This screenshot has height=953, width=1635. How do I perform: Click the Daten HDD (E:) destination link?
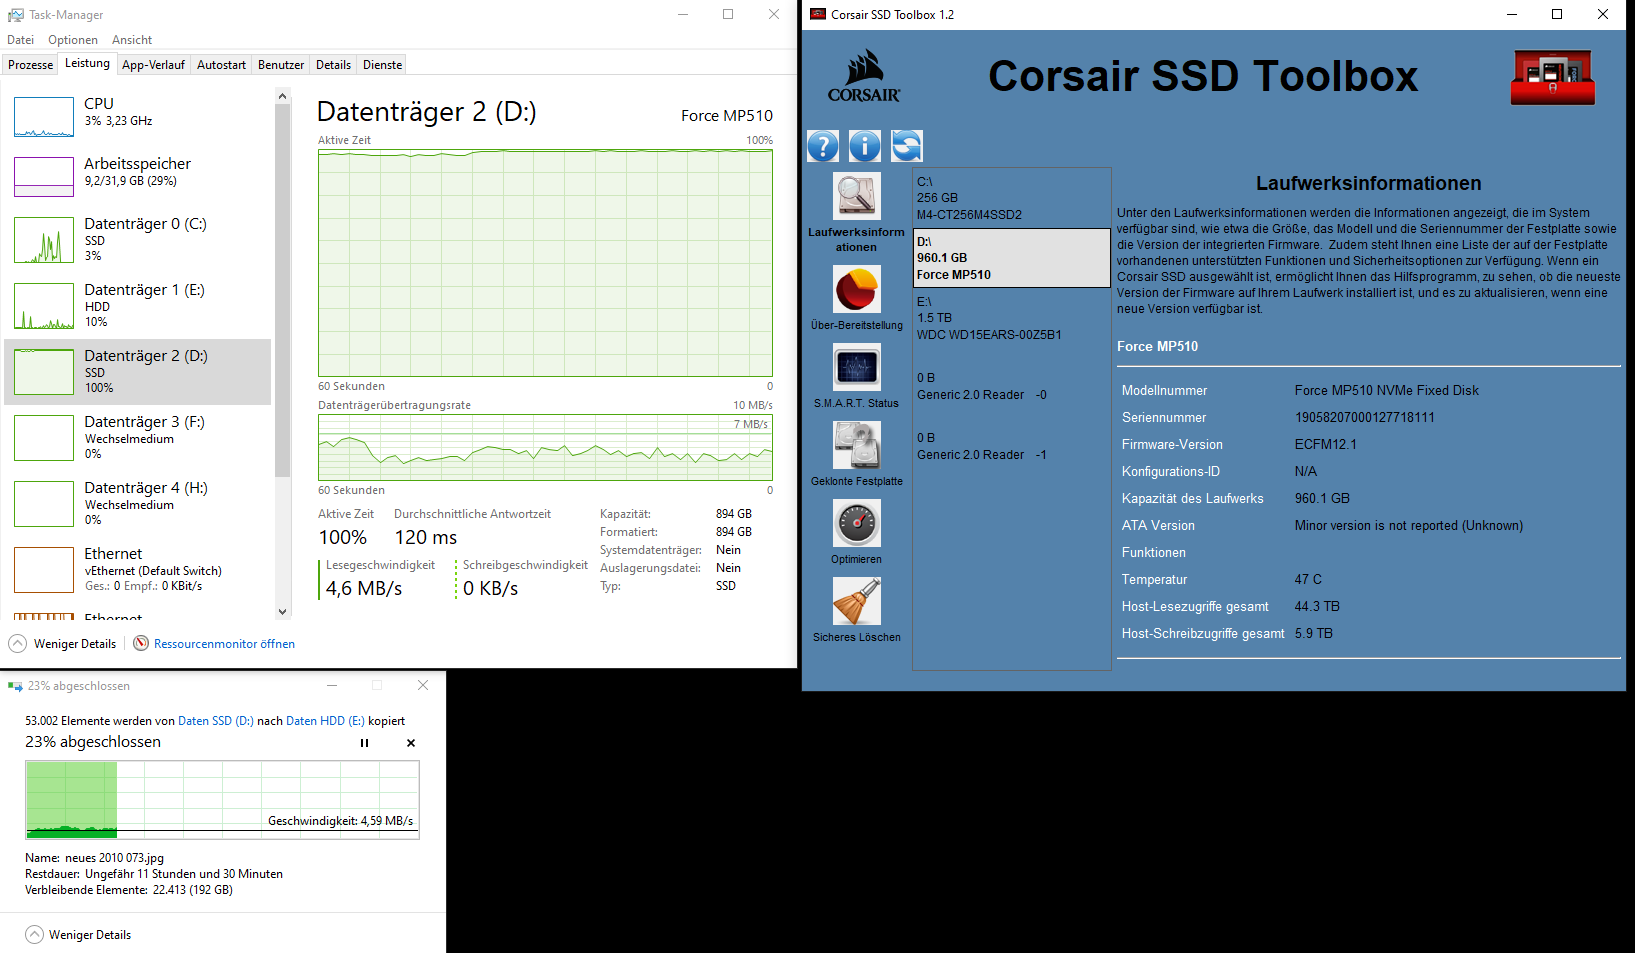[326, 721]
